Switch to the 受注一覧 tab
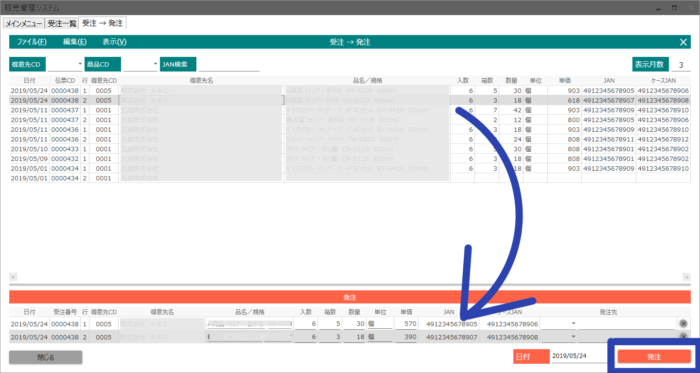Screen dimensions: 700x373 point(62,24)
